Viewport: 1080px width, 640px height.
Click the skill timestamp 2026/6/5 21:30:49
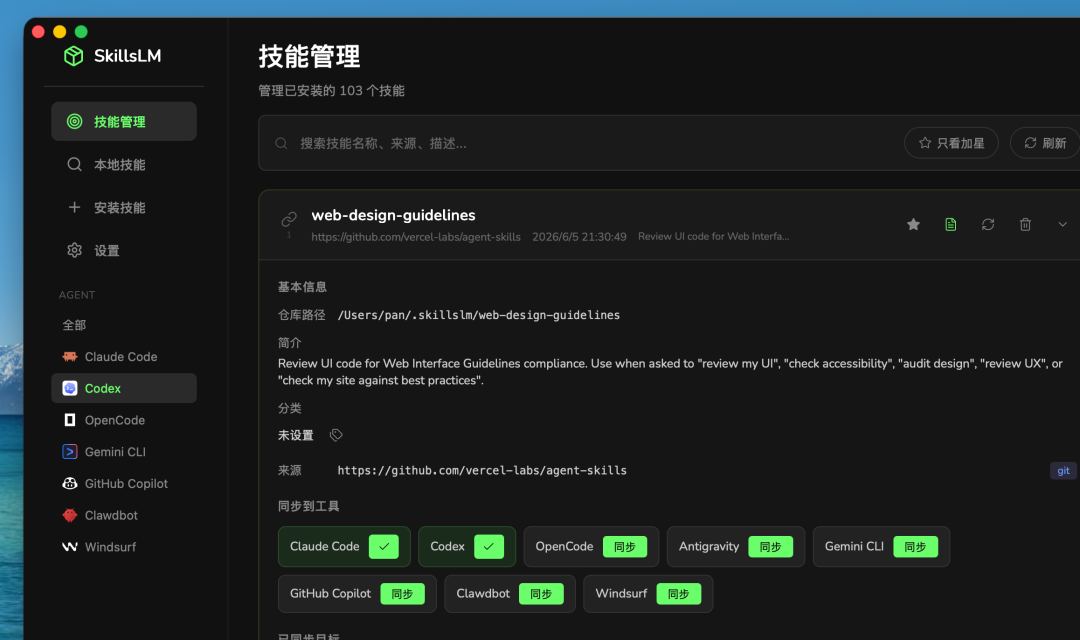[x=579, y=237]
